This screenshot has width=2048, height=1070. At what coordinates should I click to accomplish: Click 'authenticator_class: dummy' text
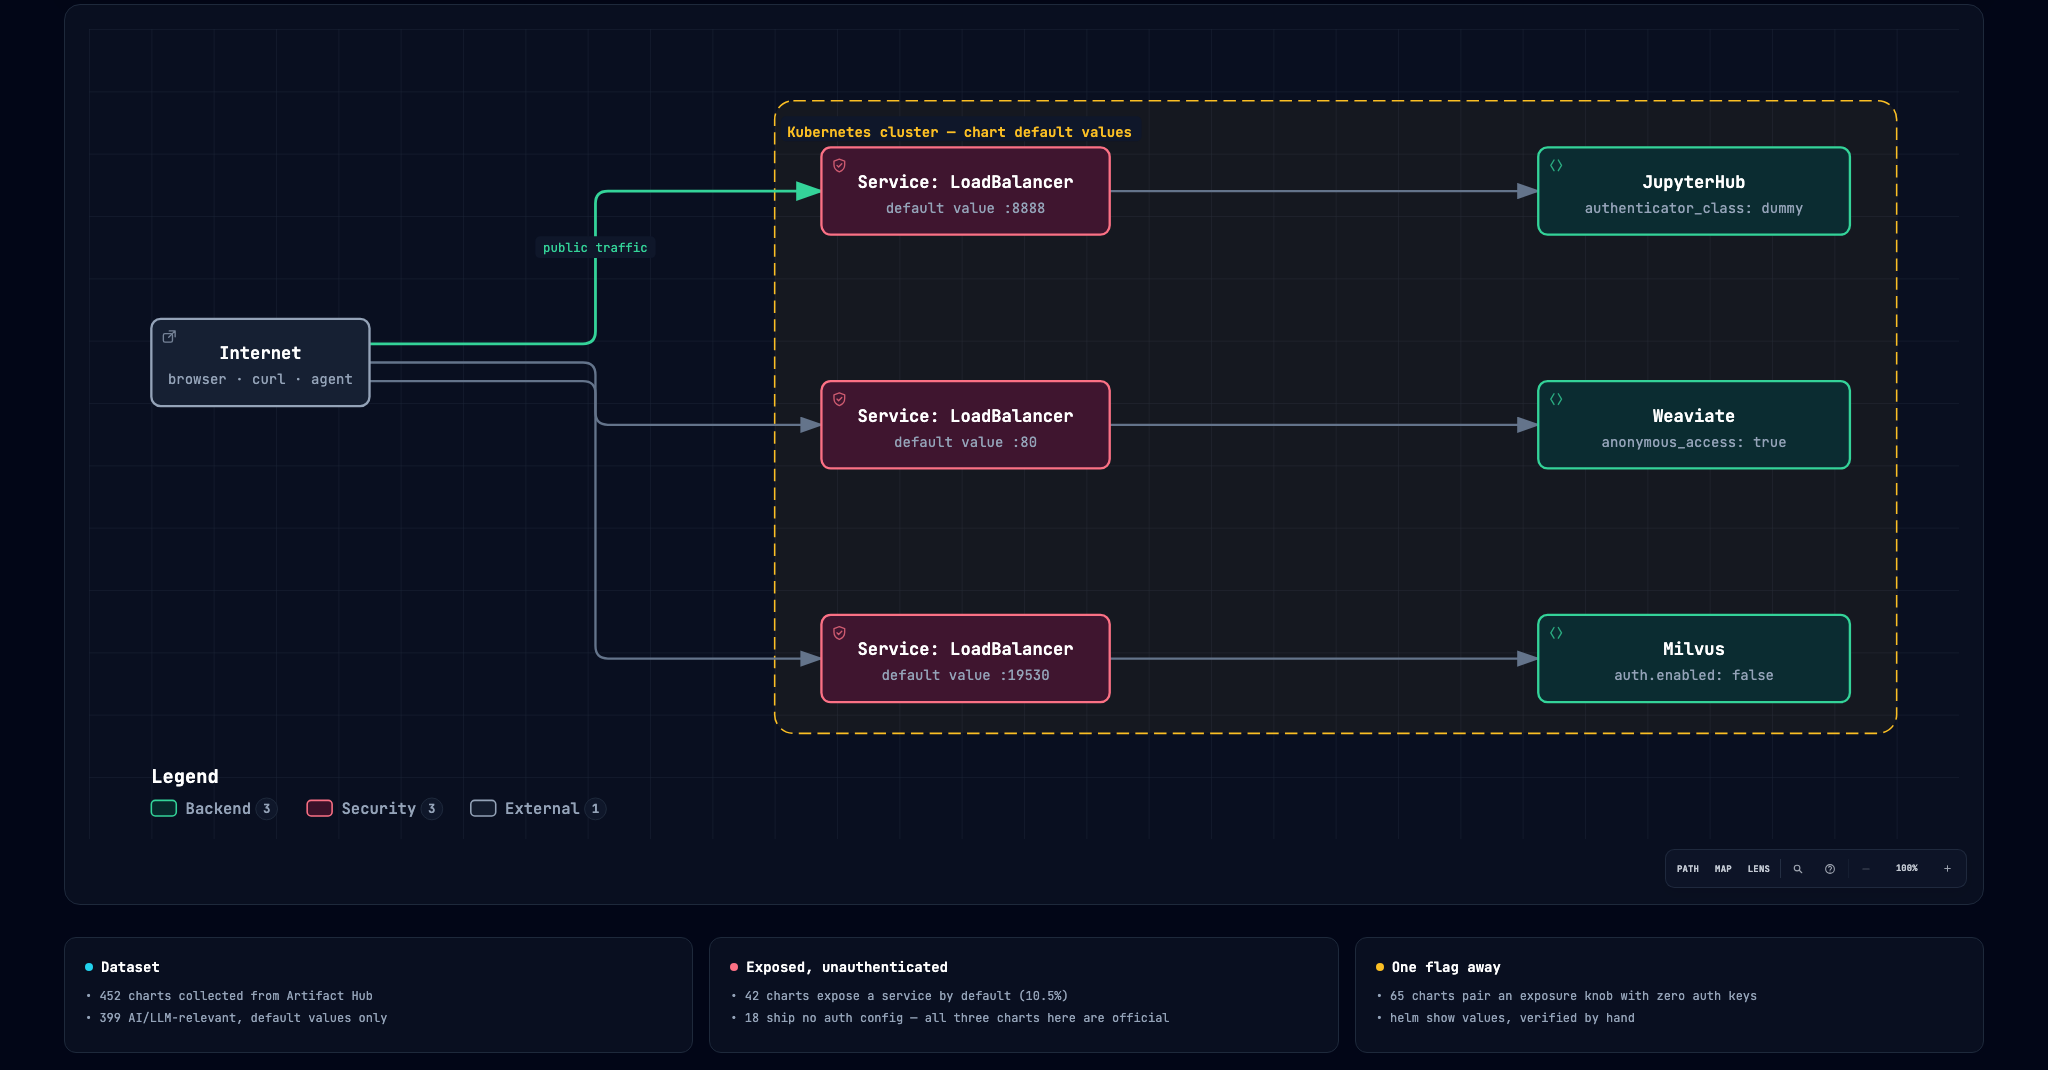pyautogui.click(x=1694, y=209)
